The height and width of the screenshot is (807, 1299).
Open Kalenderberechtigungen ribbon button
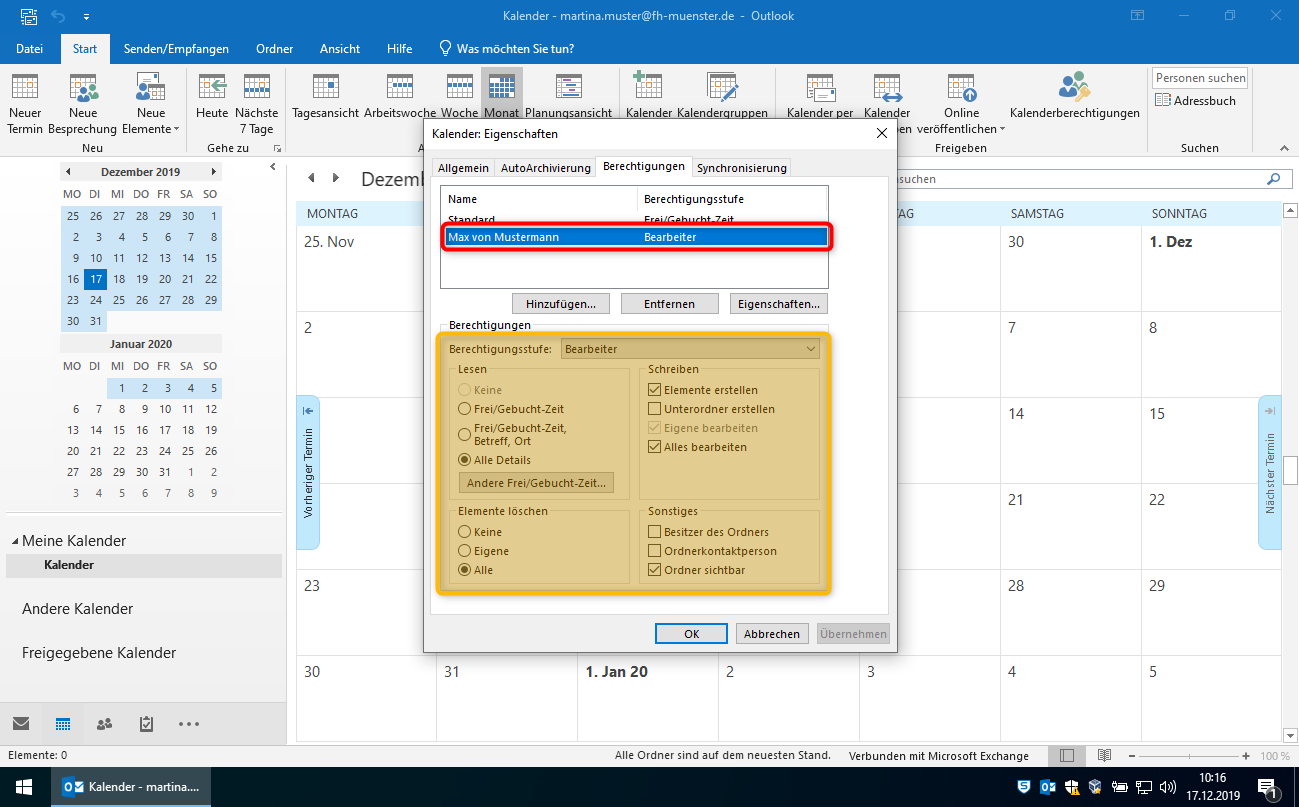point(1075,97)
